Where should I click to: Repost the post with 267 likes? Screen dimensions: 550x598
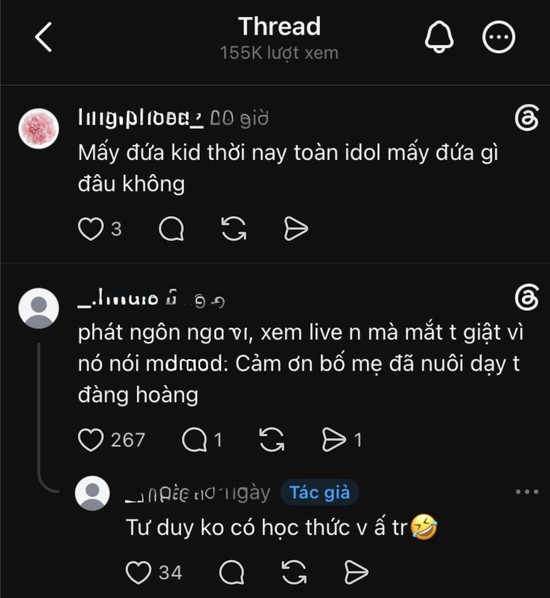tap(271, 440)
